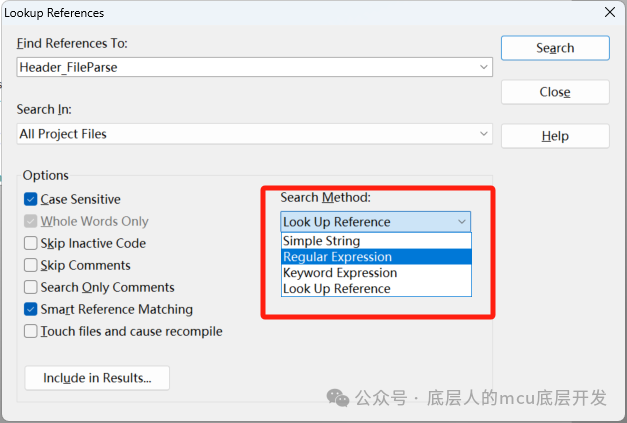The height and width of the screenshot is (423, 627).
Task: Toggle the Whole Words Only checkbox
Action: click(32, 222)
